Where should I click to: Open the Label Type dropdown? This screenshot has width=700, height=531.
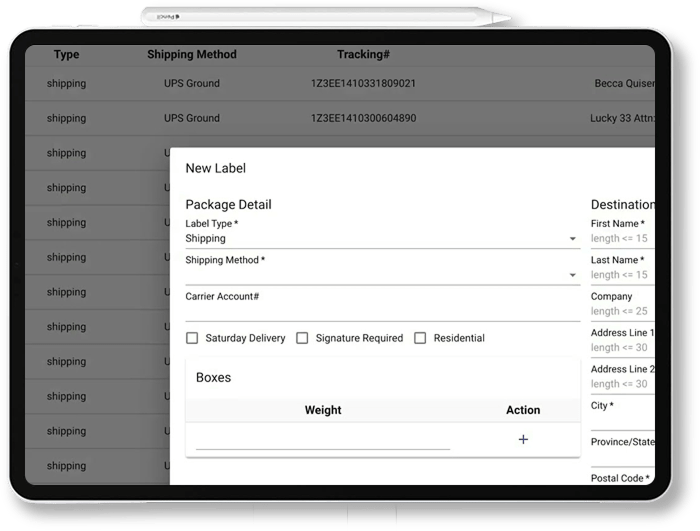point(383,238)
